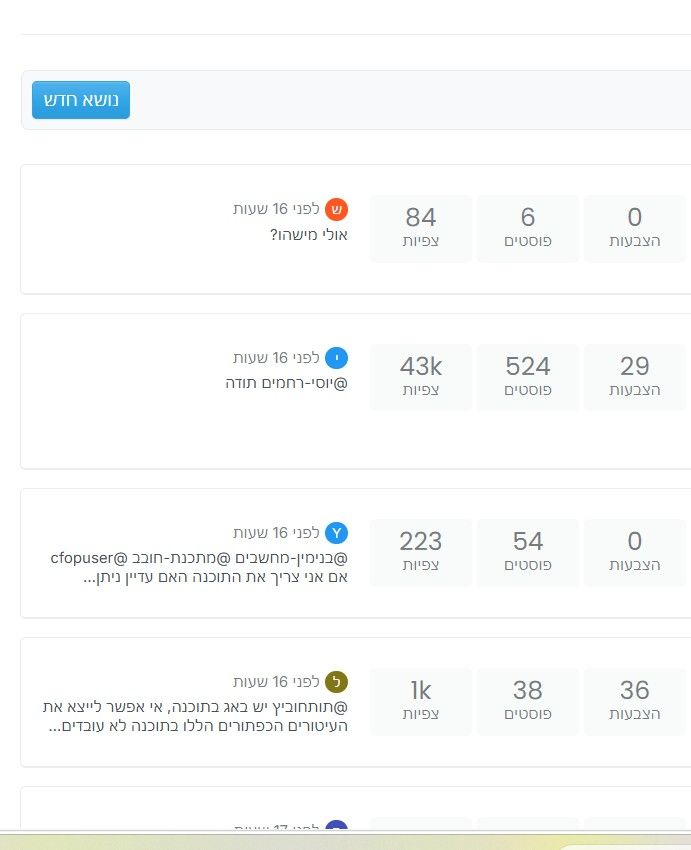Open the teaser mentioning cfopuser
Image resolution: width=691 pixels, height=850 pixels.
coord(200,567)
